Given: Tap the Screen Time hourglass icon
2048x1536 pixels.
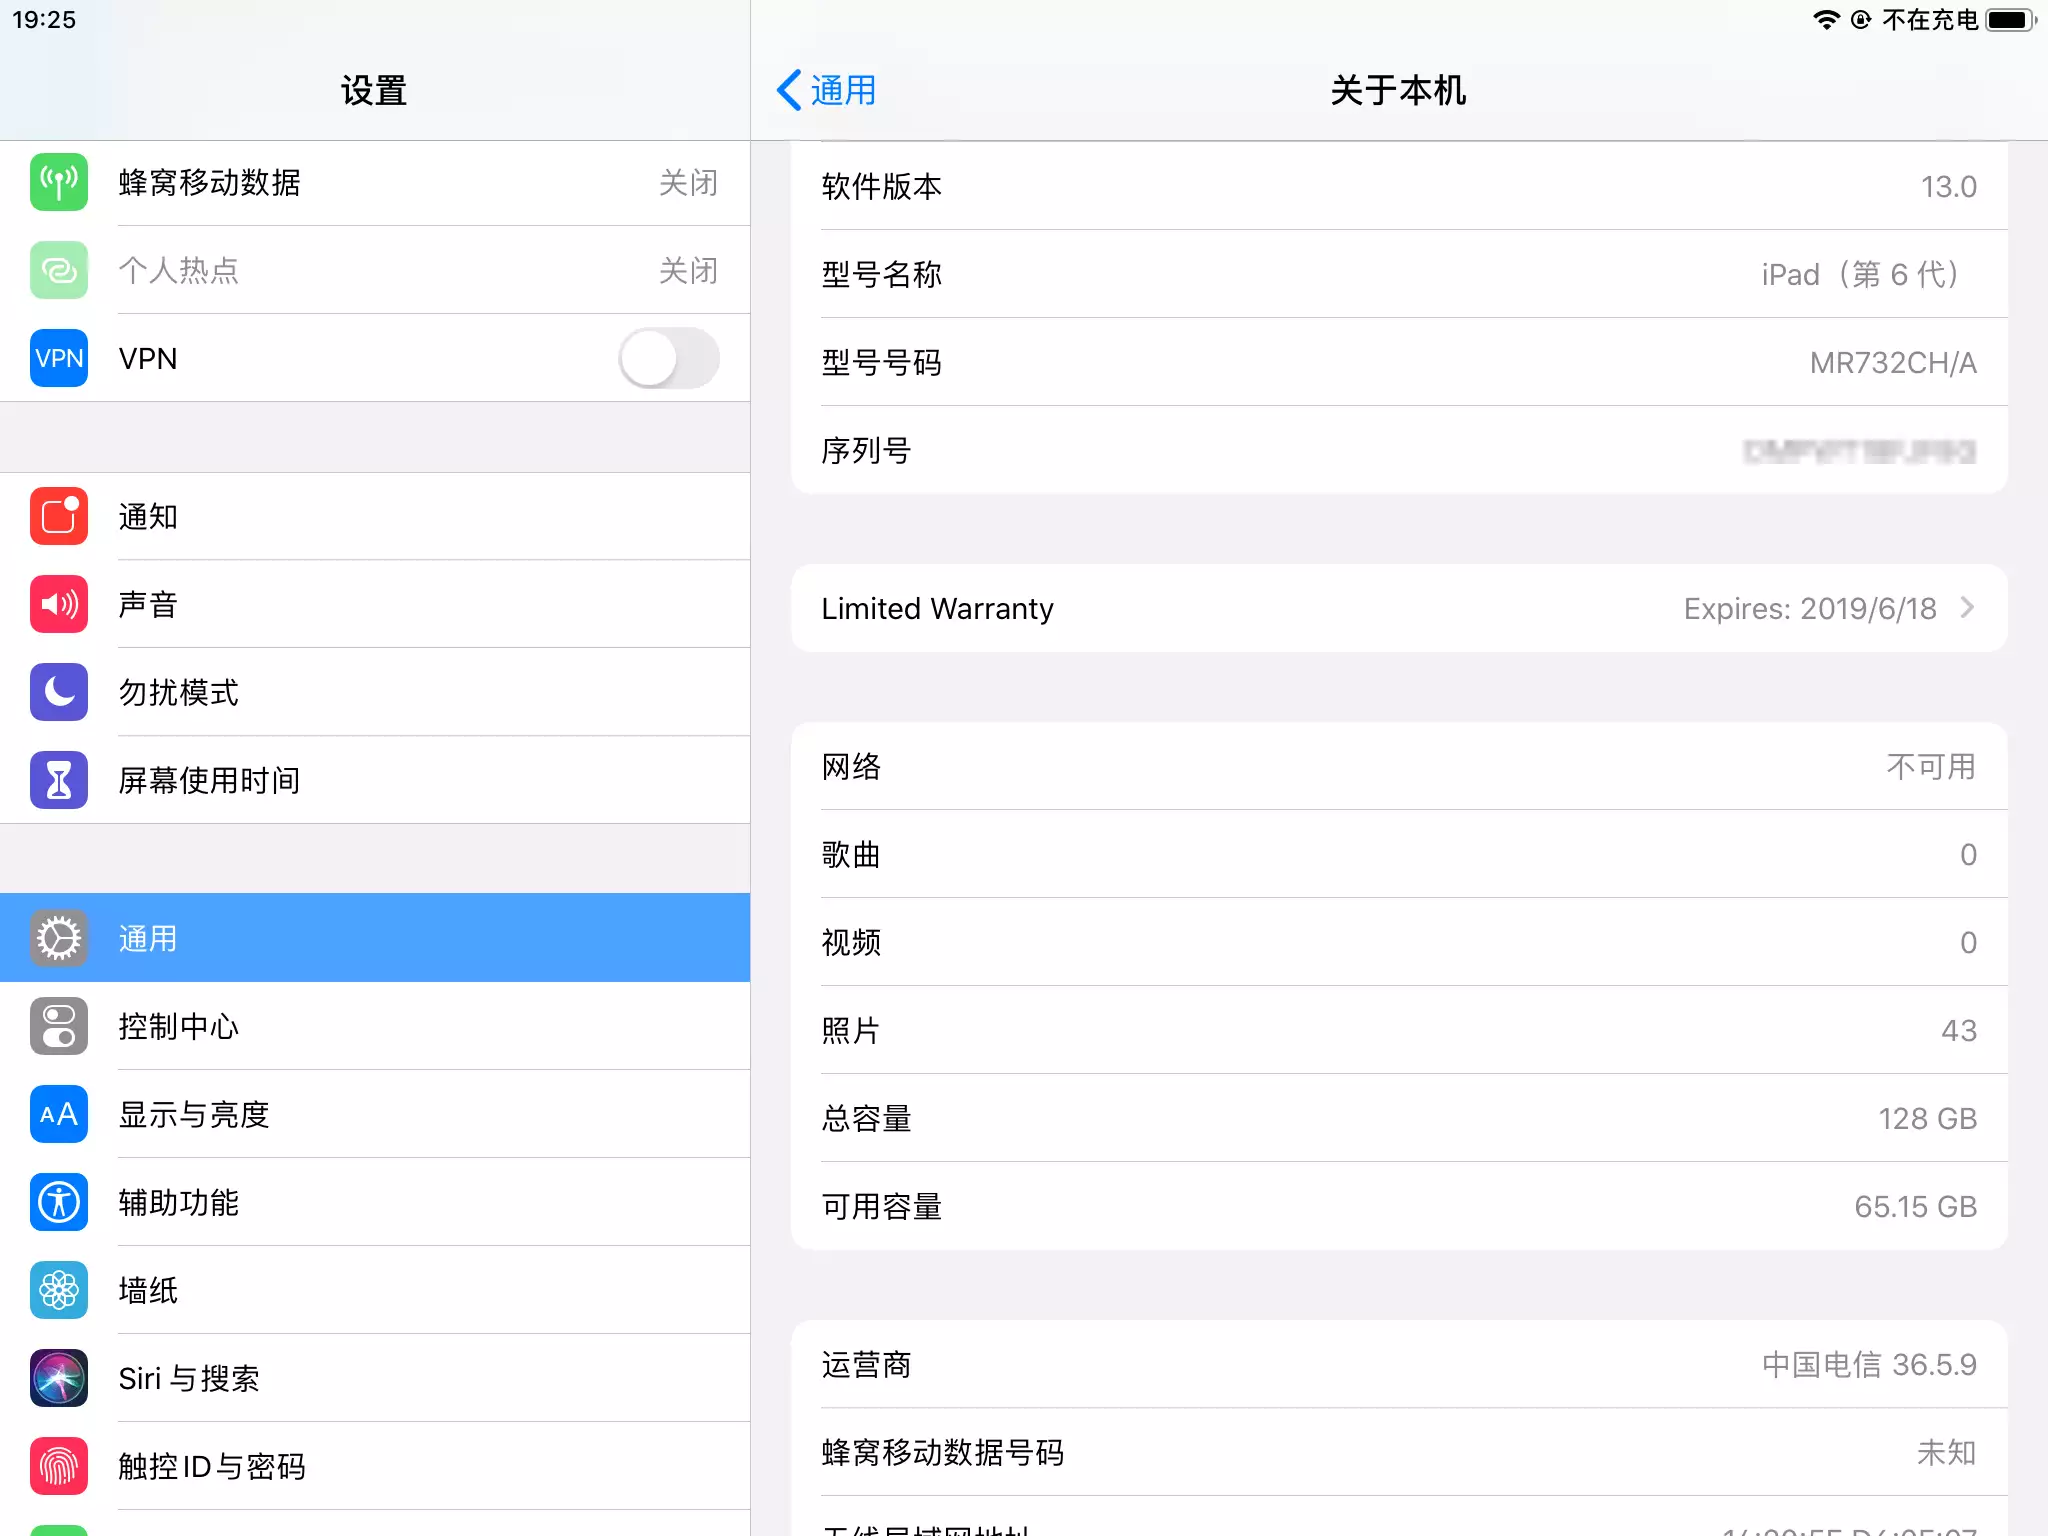Looking at the screenshot, I should pos(59,780).
